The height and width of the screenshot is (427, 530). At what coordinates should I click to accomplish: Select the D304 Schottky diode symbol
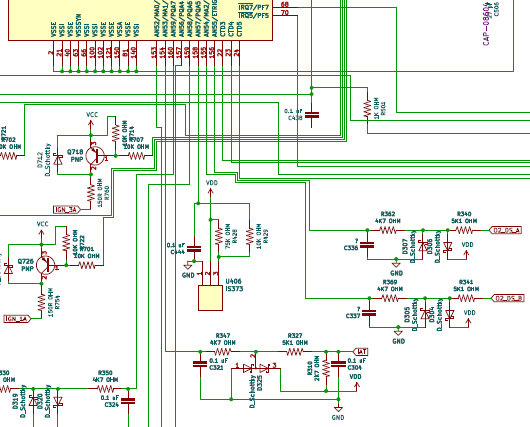pos(450,315)
